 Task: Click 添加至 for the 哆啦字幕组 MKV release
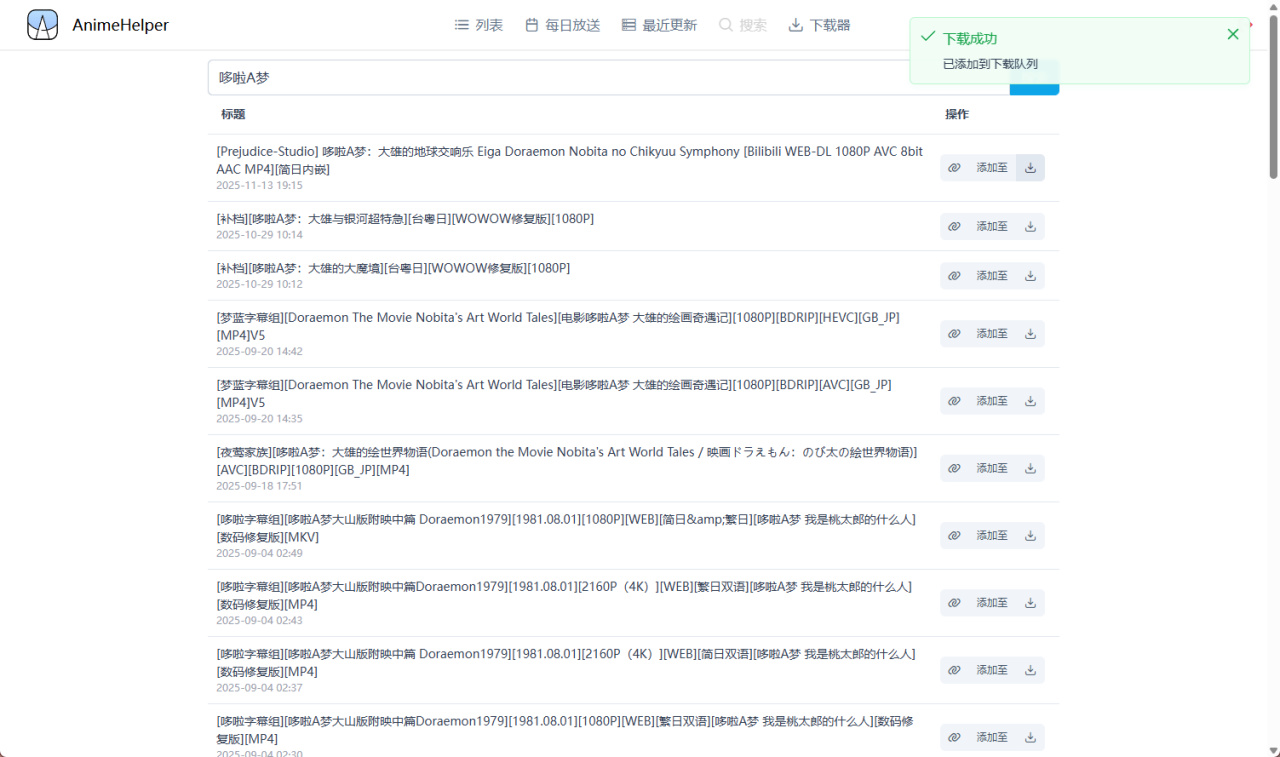tap(992, 535)
